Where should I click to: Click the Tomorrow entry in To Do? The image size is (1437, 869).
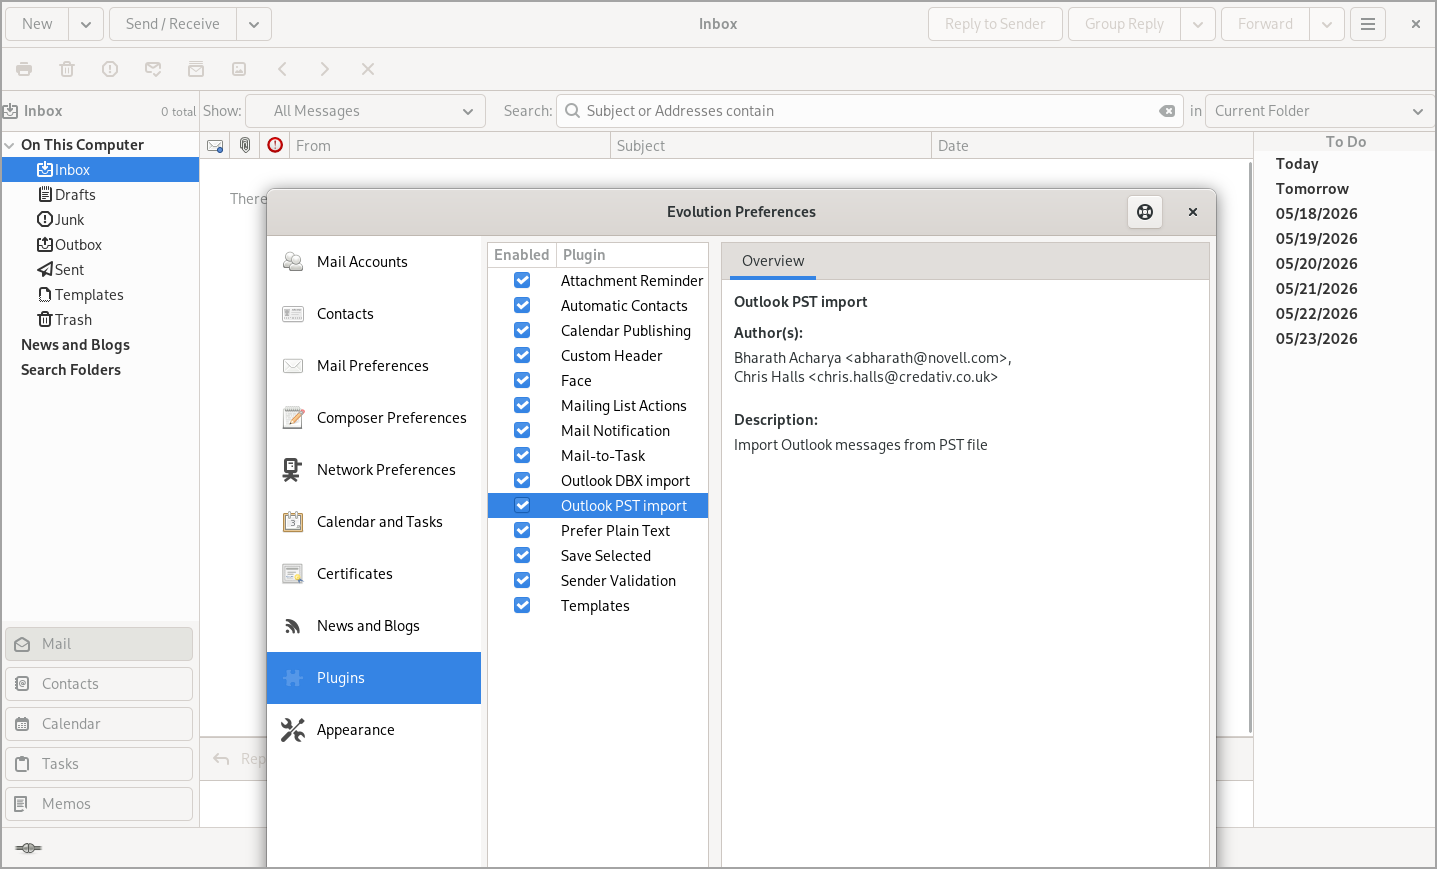click(1312, 189)
